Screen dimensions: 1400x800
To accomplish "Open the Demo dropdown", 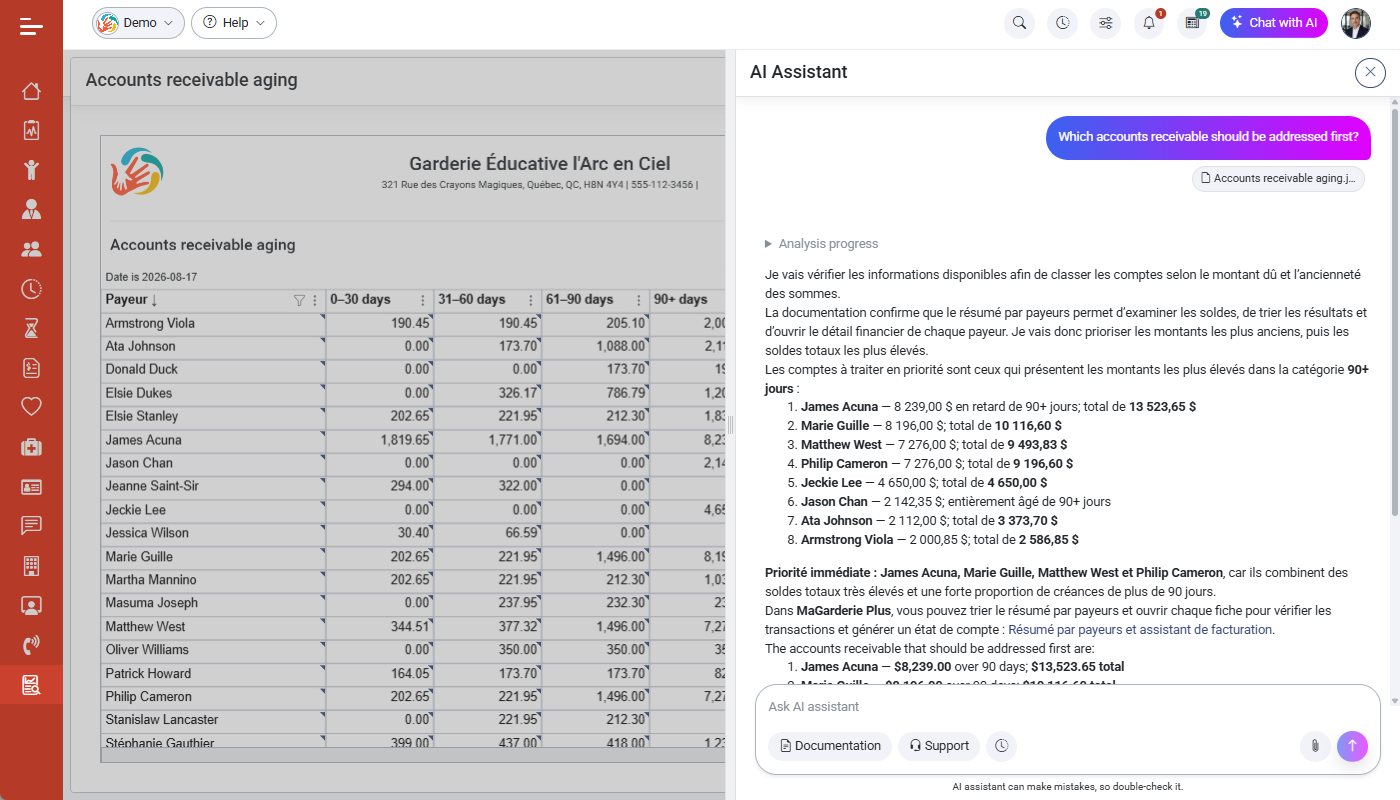I will (x=138, y=23).
